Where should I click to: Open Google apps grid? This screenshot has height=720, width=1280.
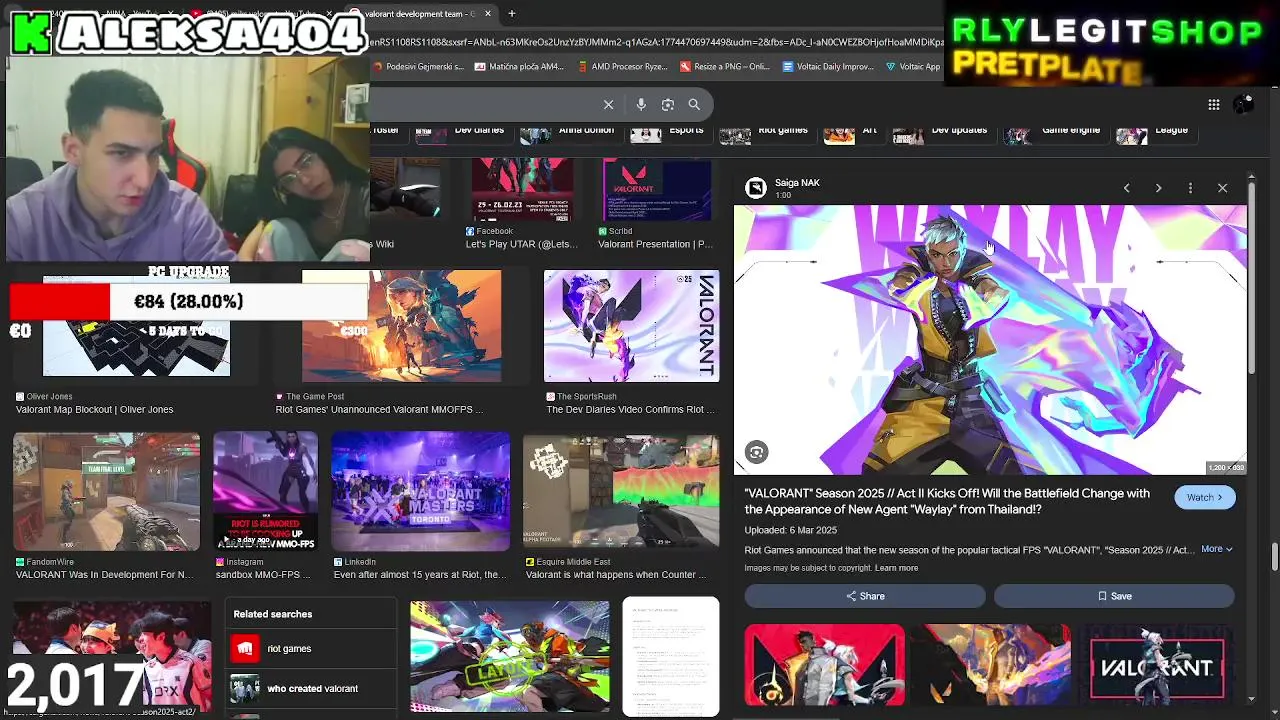1213,104
